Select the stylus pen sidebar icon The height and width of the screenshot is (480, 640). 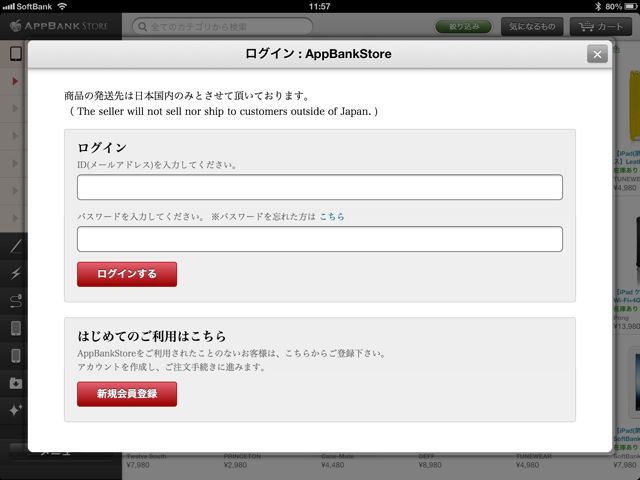click(x=16, y=247)
